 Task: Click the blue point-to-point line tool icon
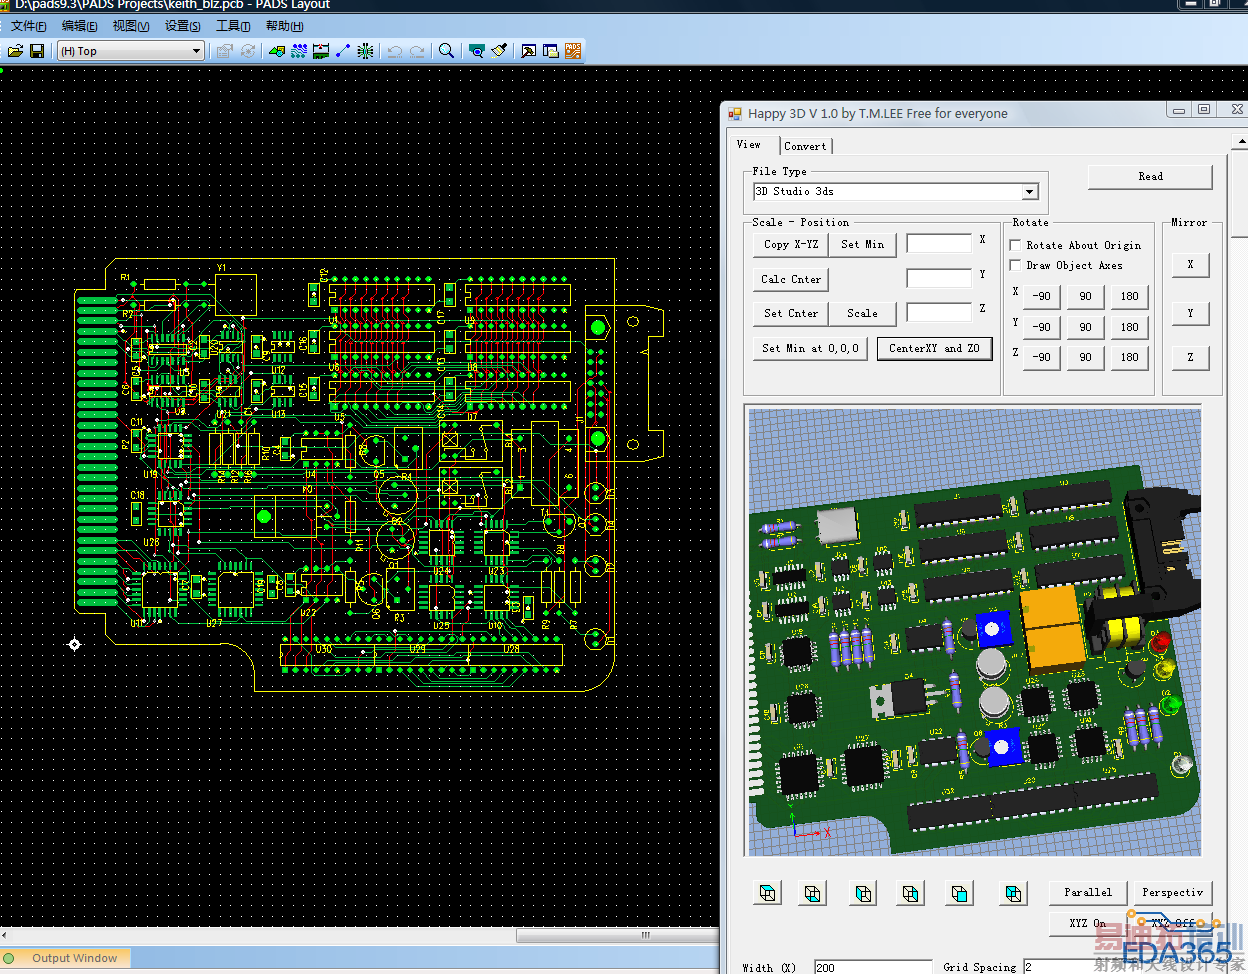tap(343, 51)
